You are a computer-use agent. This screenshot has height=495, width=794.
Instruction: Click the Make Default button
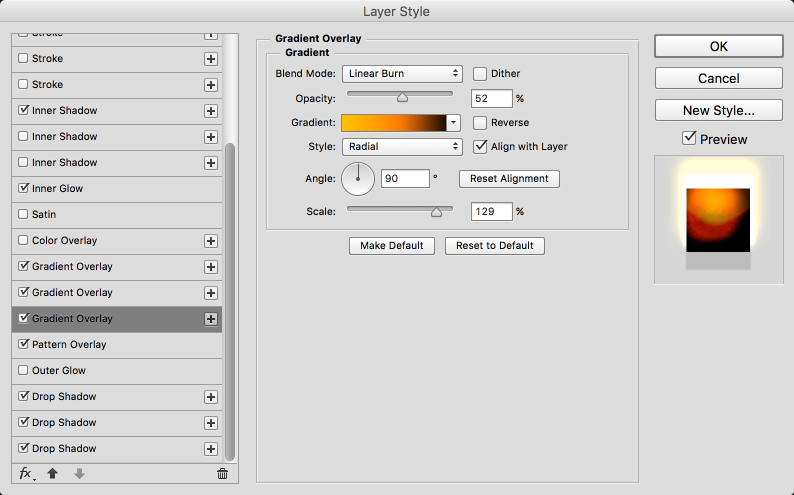point(391,246)
